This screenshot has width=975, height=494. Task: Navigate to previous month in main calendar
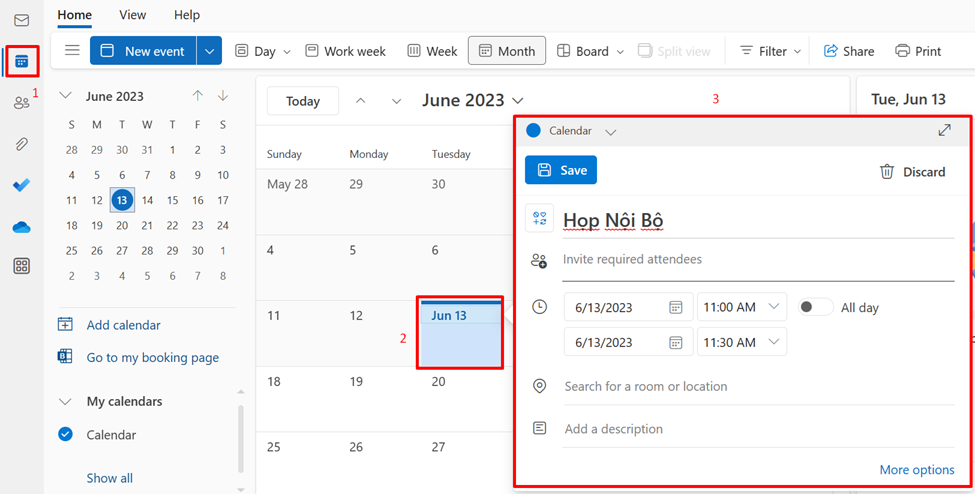point(361,101)
